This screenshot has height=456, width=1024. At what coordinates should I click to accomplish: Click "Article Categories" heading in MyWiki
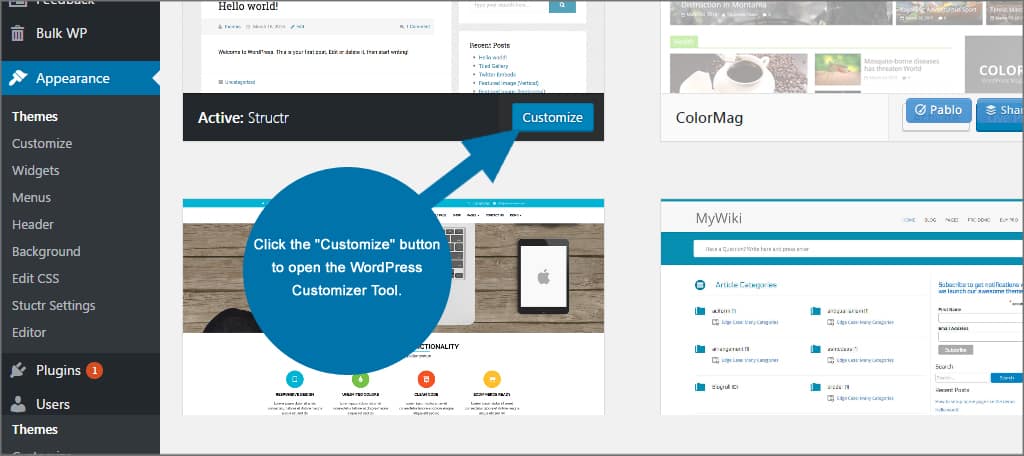(x=746, y=285)
